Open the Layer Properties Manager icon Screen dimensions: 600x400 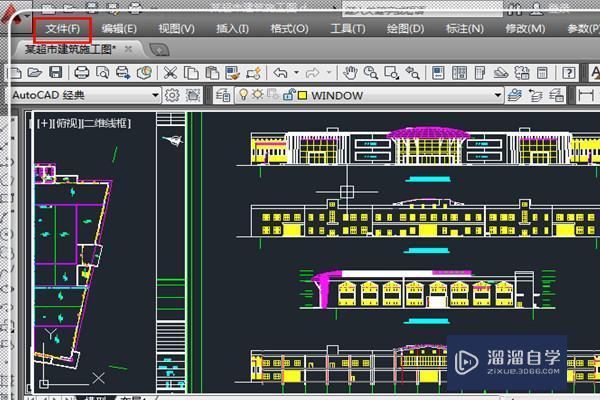coord(224,95)
